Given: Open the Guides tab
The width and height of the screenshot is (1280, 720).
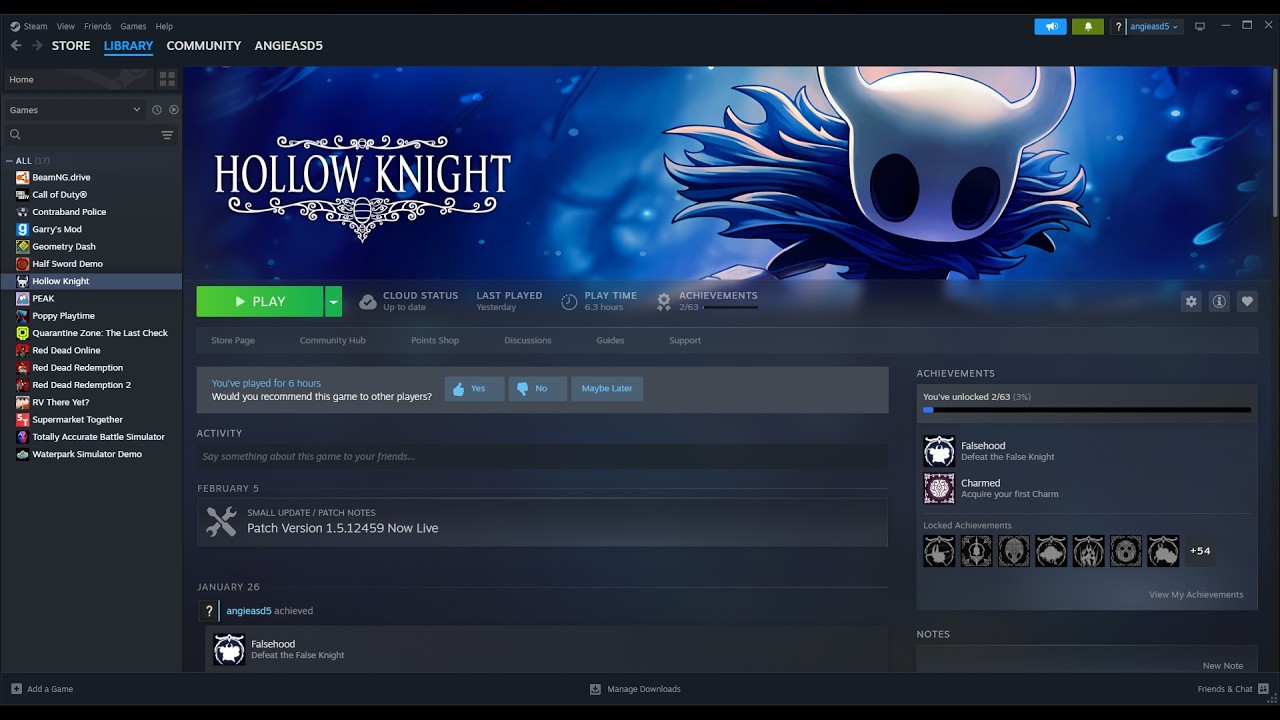Looking at the screenshot, I should pyautogui.click(x=610, y=340).
